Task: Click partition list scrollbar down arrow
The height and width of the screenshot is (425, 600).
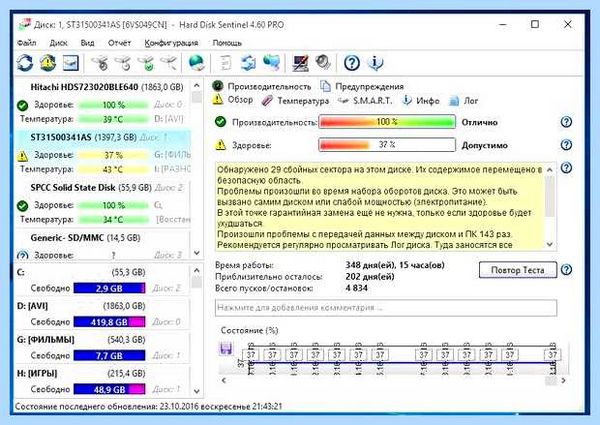Action: coord(197,391)
